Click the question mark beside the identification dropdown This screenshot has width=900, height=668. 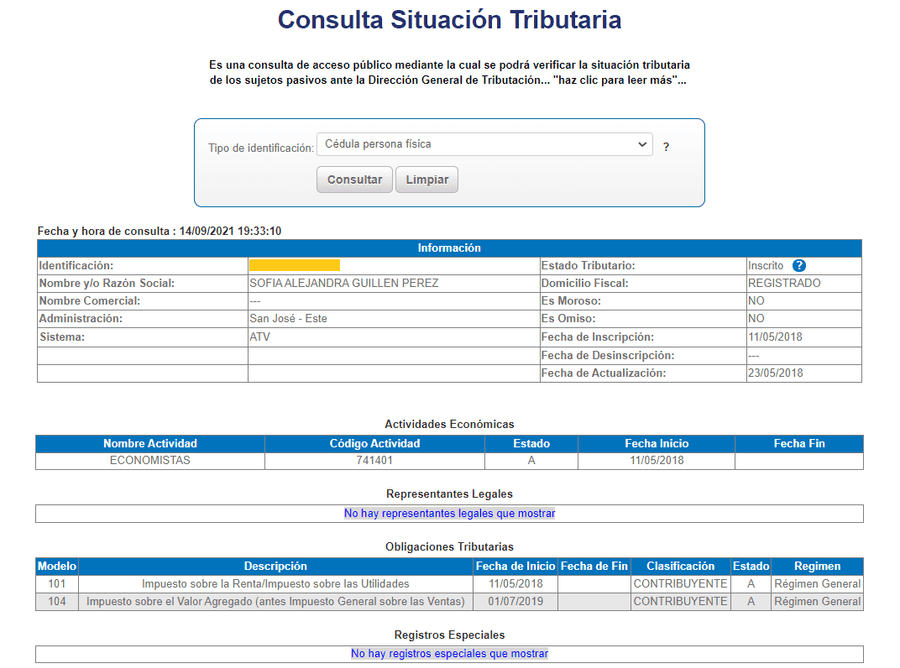coord(666,147)
